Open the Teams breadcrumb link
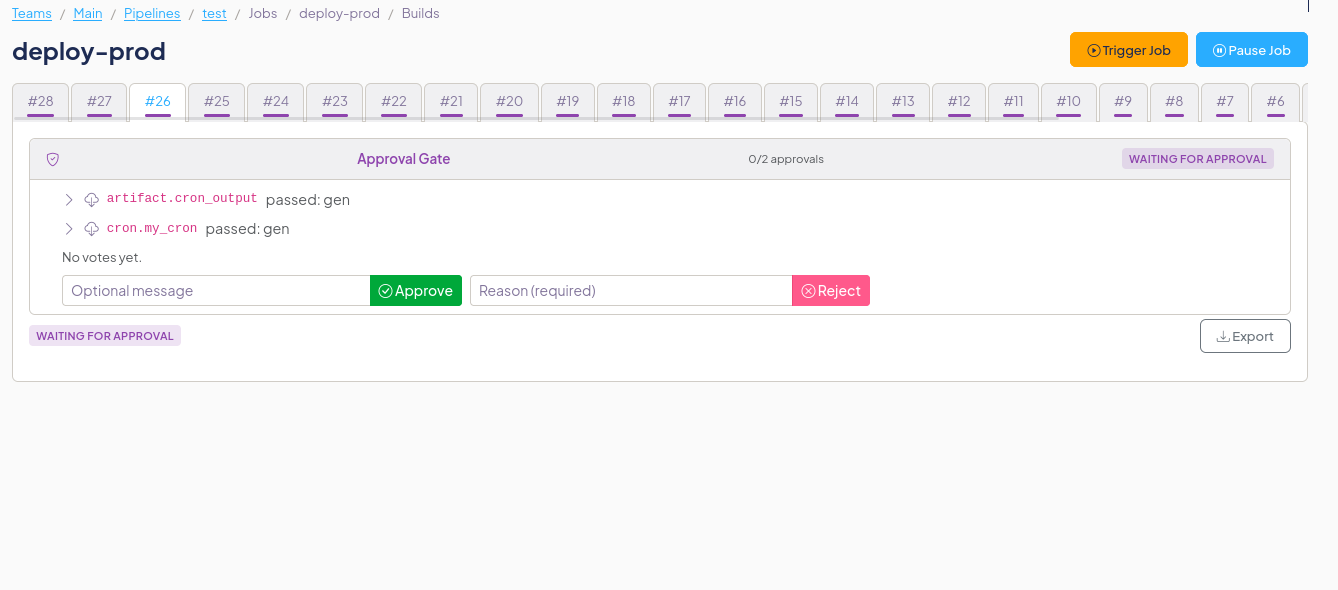1338x590 pixels. coord(32,14)
